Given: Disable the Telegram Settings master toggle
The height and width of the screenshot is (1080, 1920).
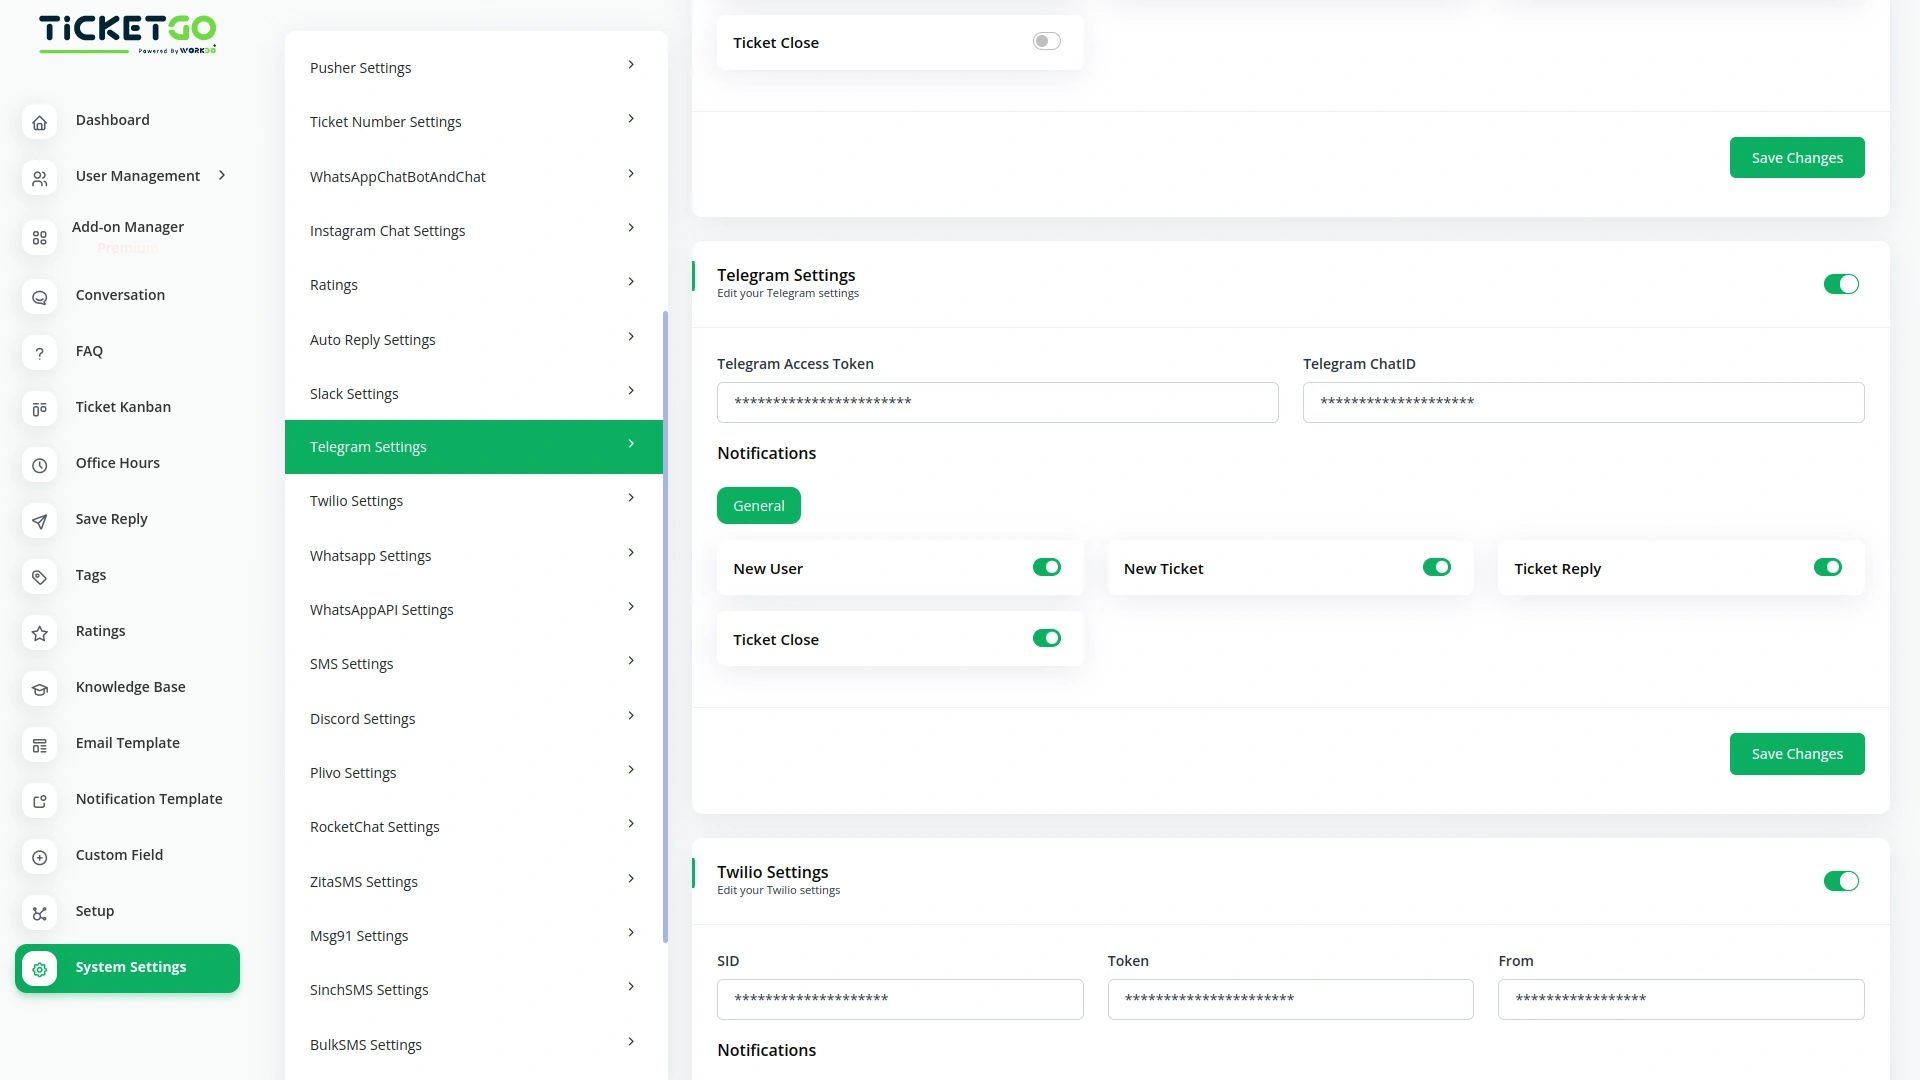Looking at the screenshot, I should tap(1841, 284).
